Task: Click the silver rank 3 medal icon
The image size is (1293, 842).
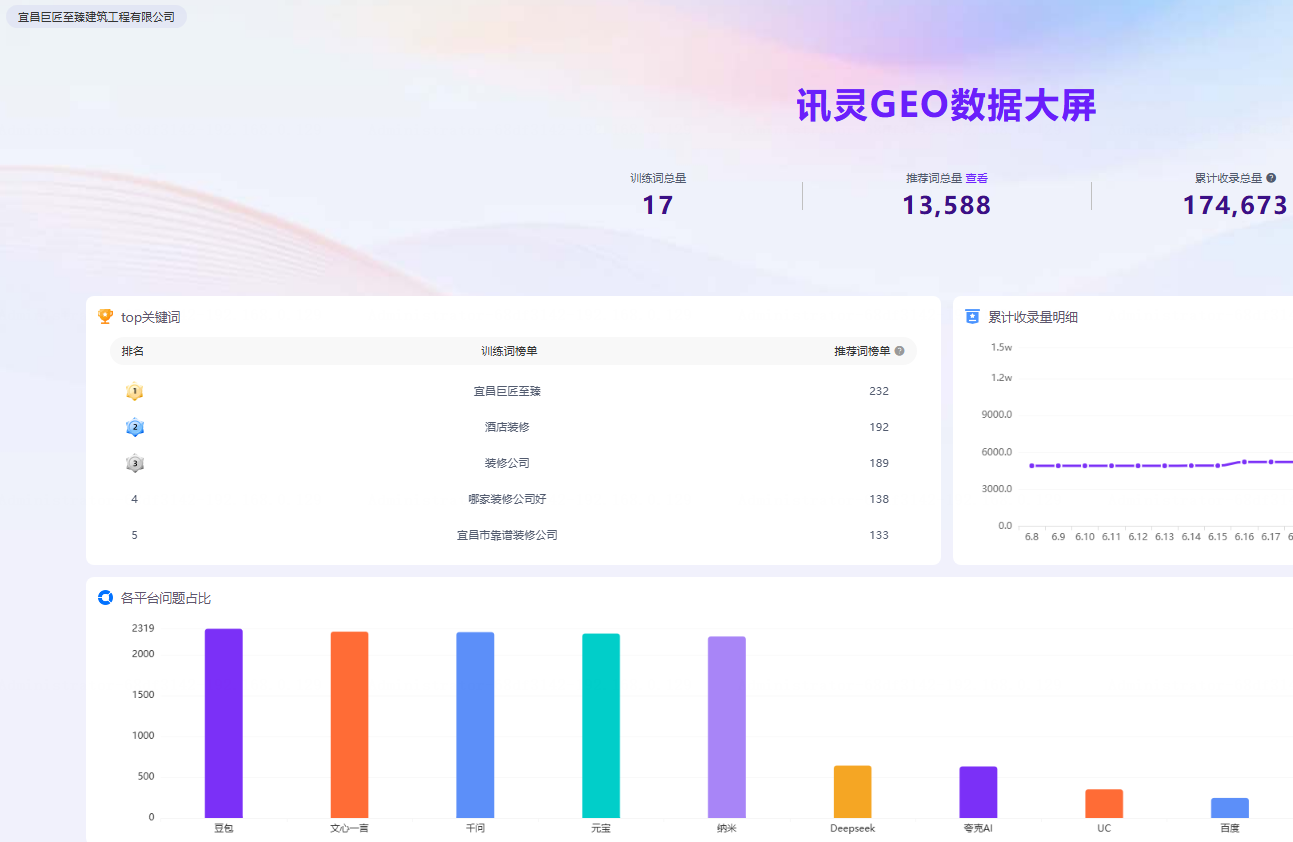Action: tap(135, 464)
